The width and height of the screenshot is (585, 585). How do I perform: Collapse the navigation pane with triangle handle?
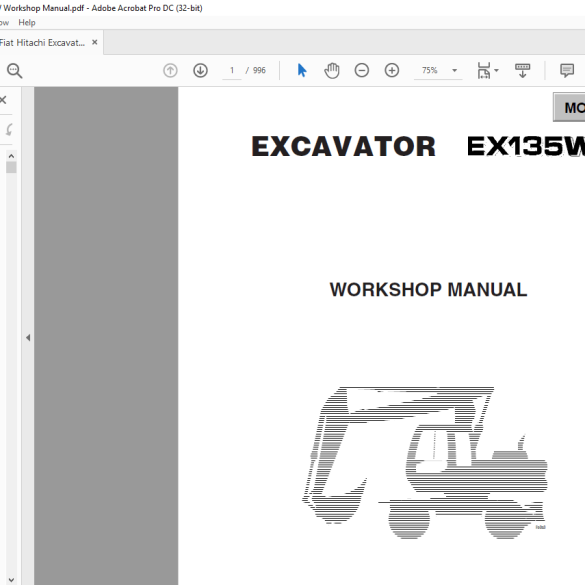tap(28, 338)
